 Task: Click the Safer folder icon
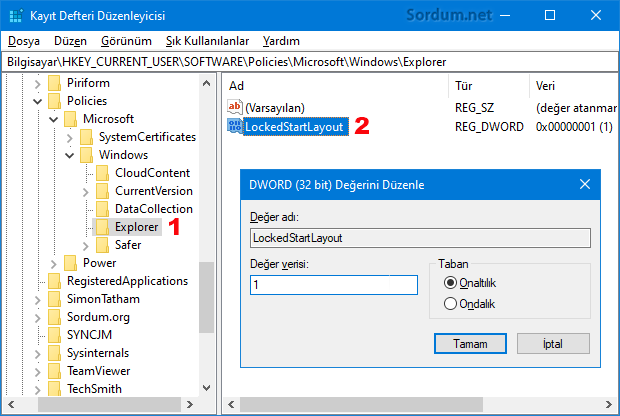102,245
